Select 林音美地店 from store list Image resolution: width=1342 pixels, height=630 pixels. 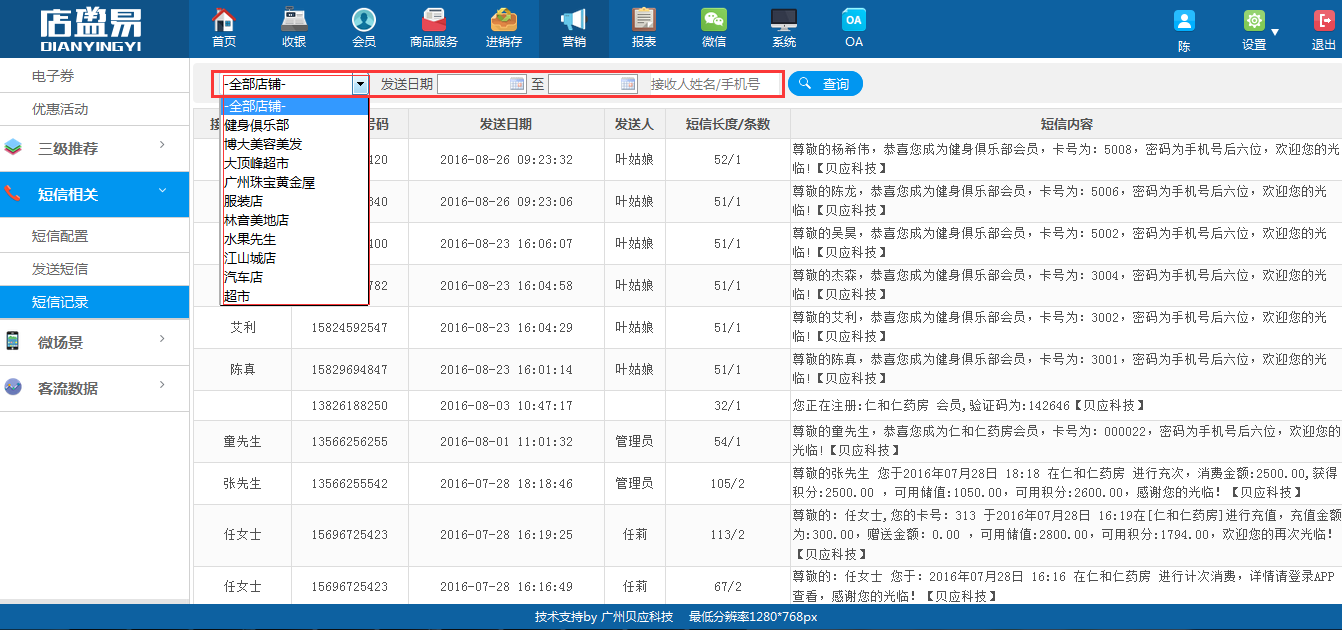point(295,220)
